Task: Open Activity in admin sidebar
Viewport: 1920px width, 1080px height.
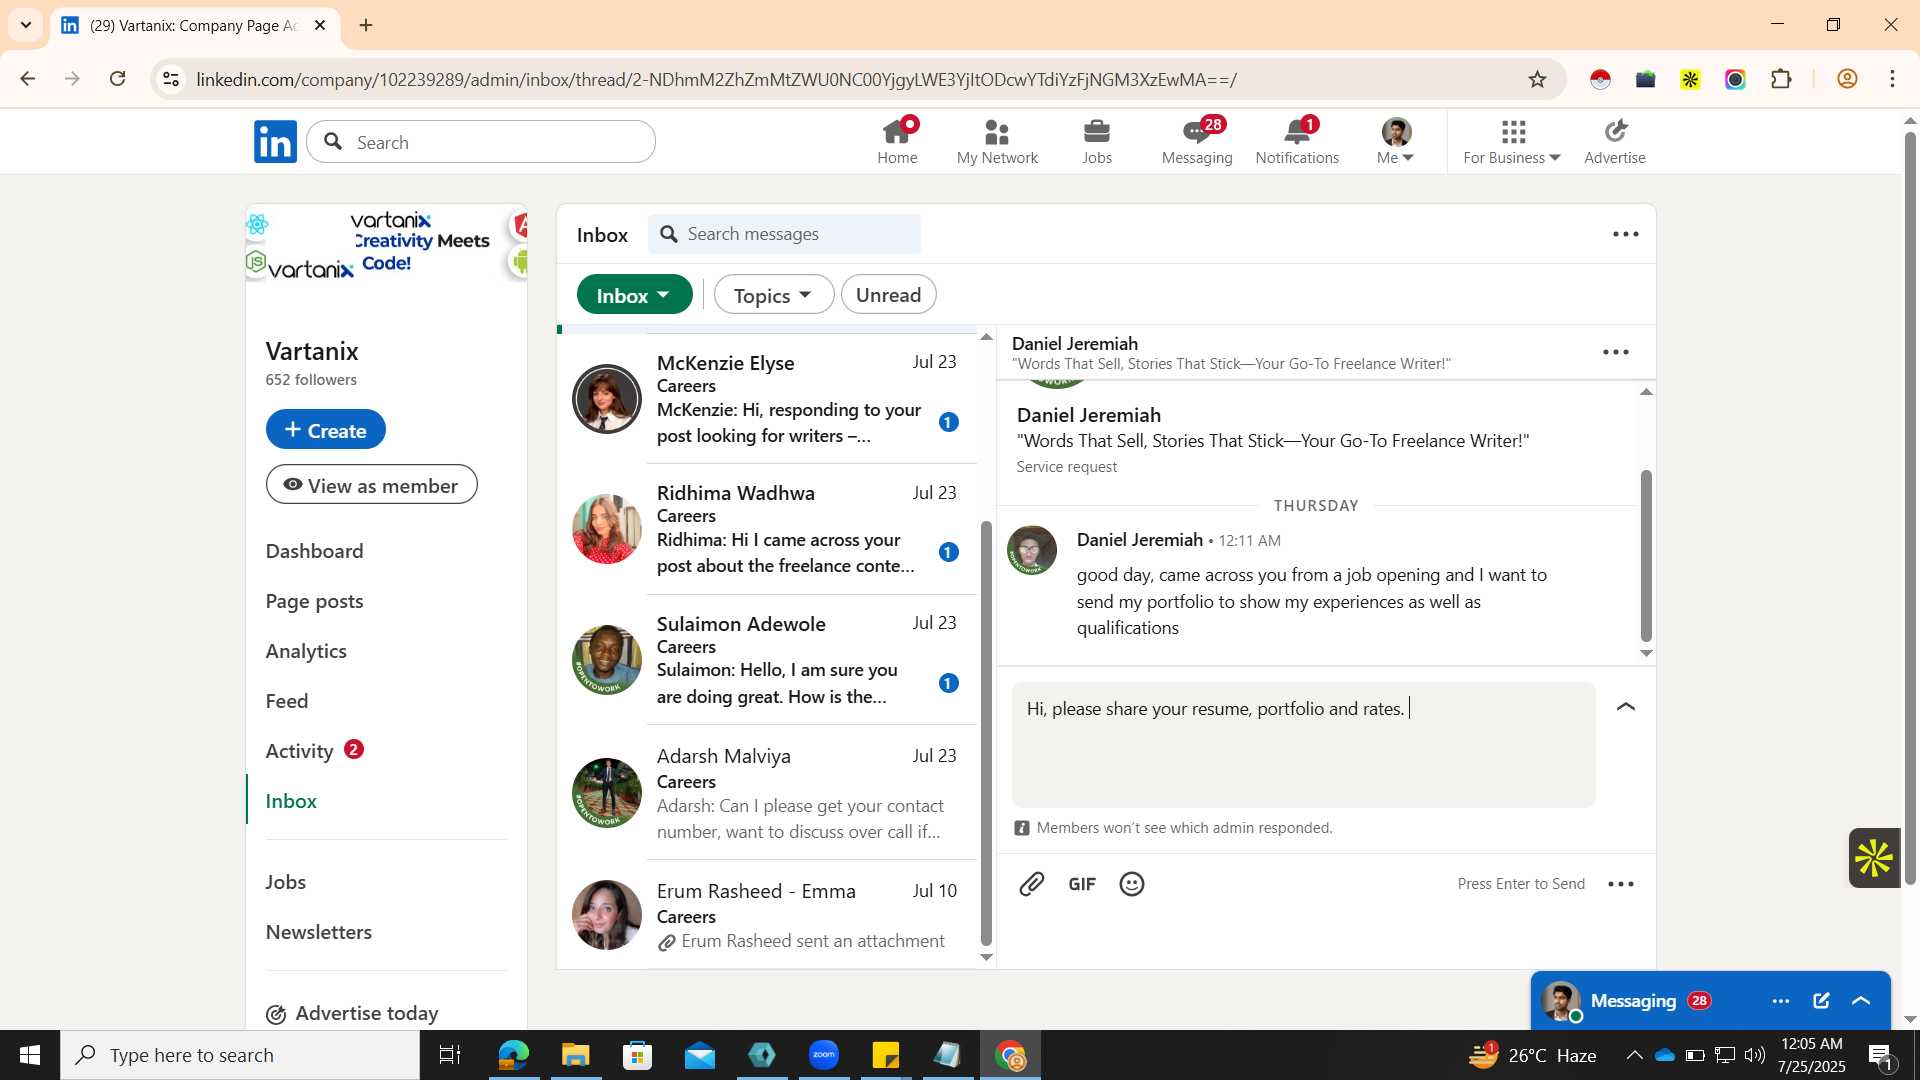Action: click(299, 751)
